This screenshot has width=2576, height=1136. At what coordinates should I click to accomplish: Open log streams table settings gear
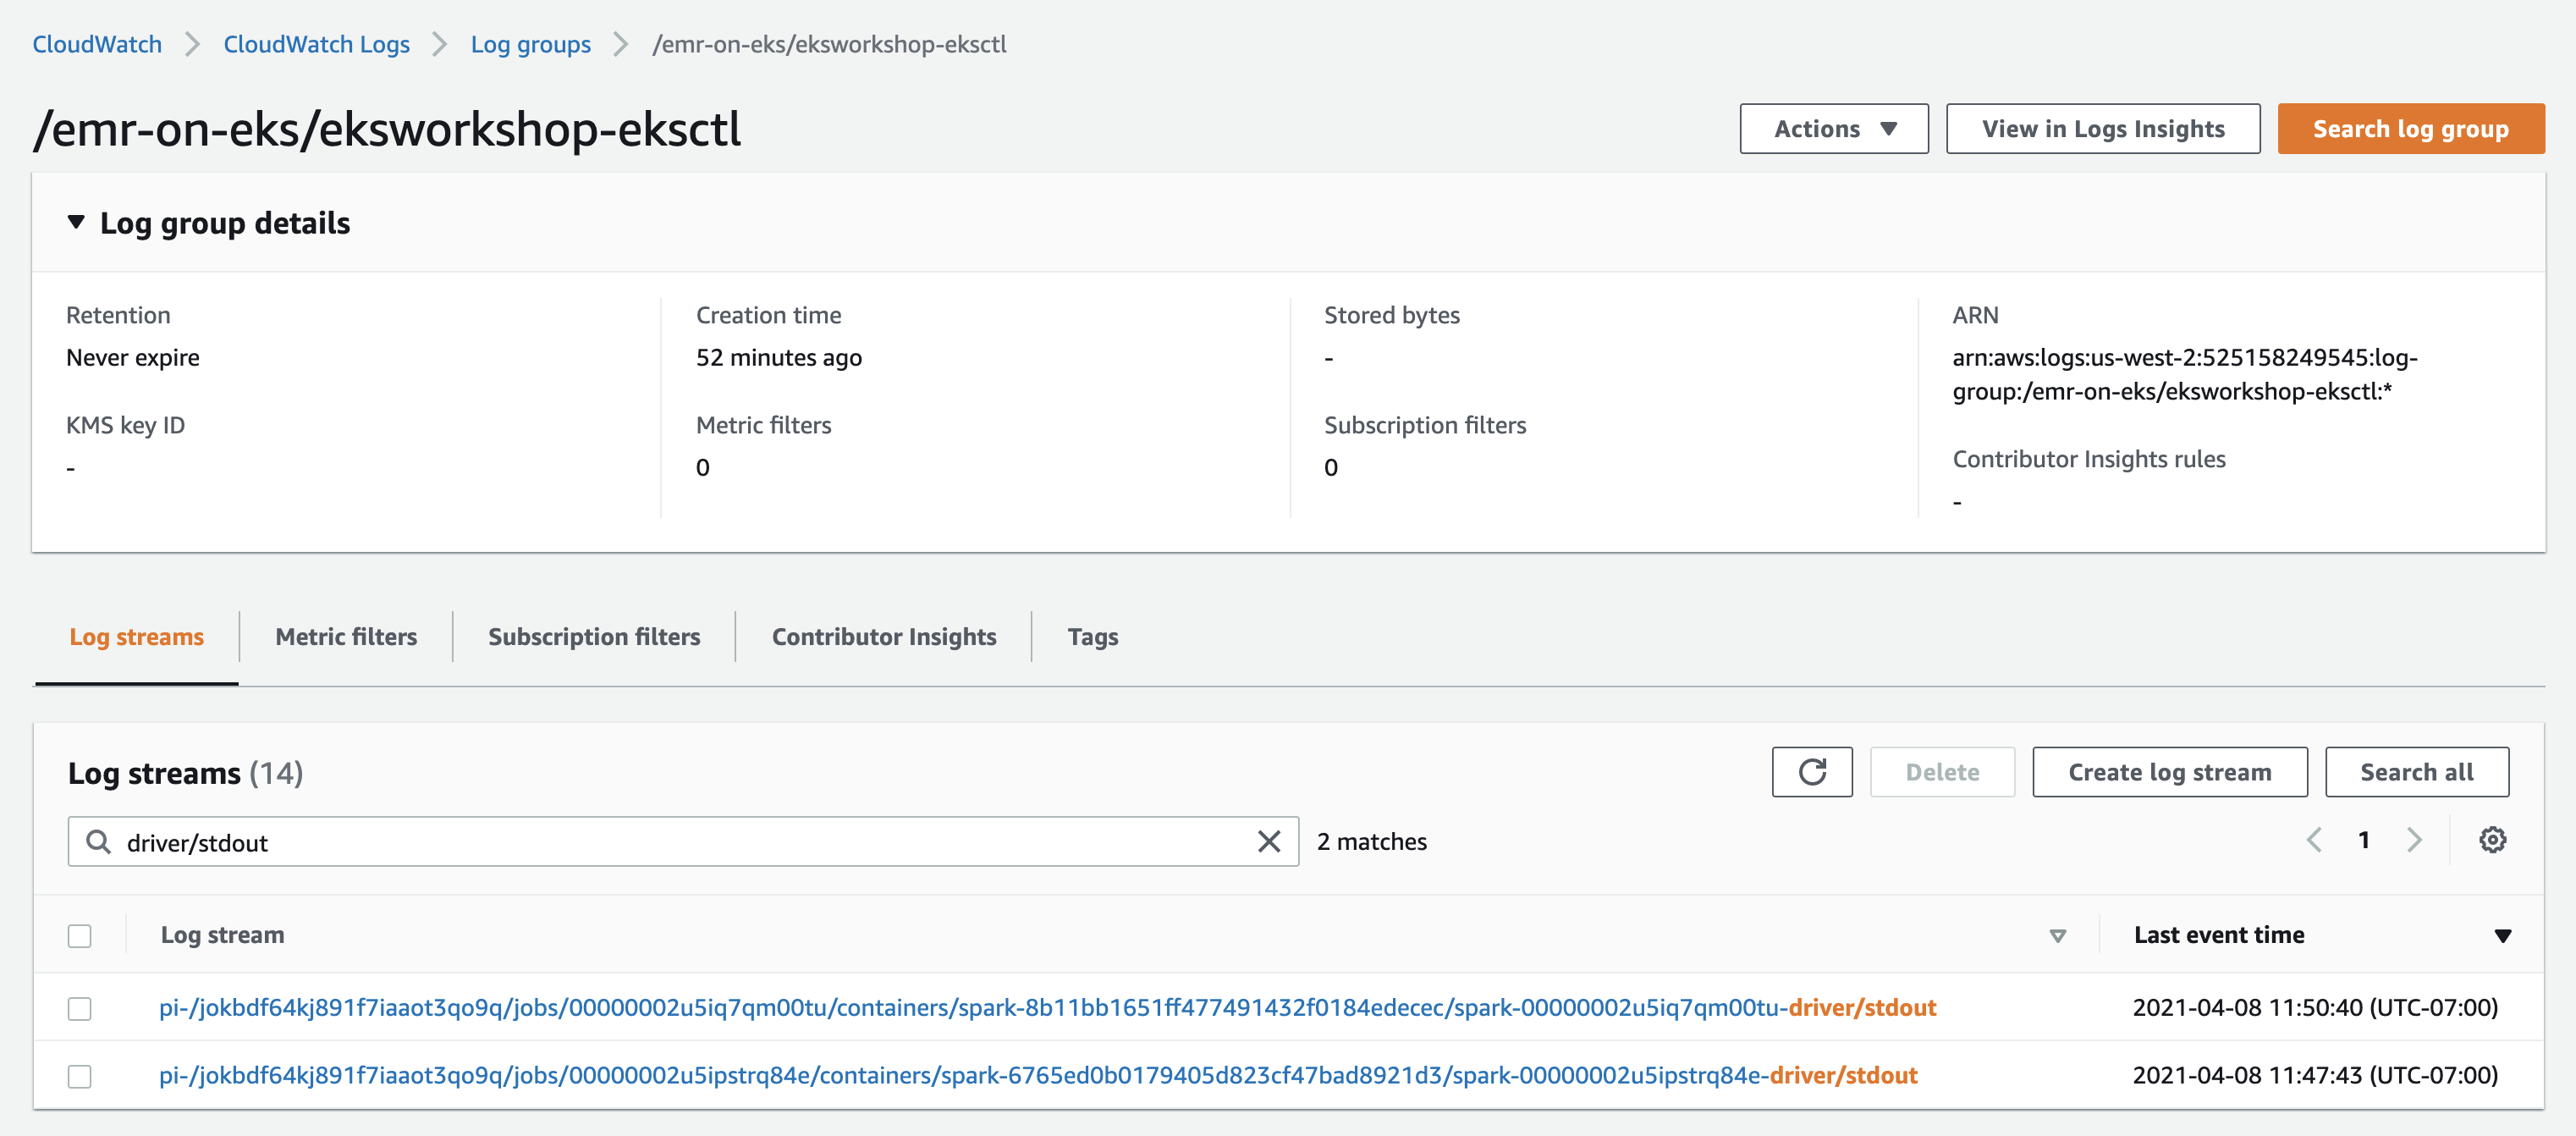pyautogui.click(x=2492, y=840)
